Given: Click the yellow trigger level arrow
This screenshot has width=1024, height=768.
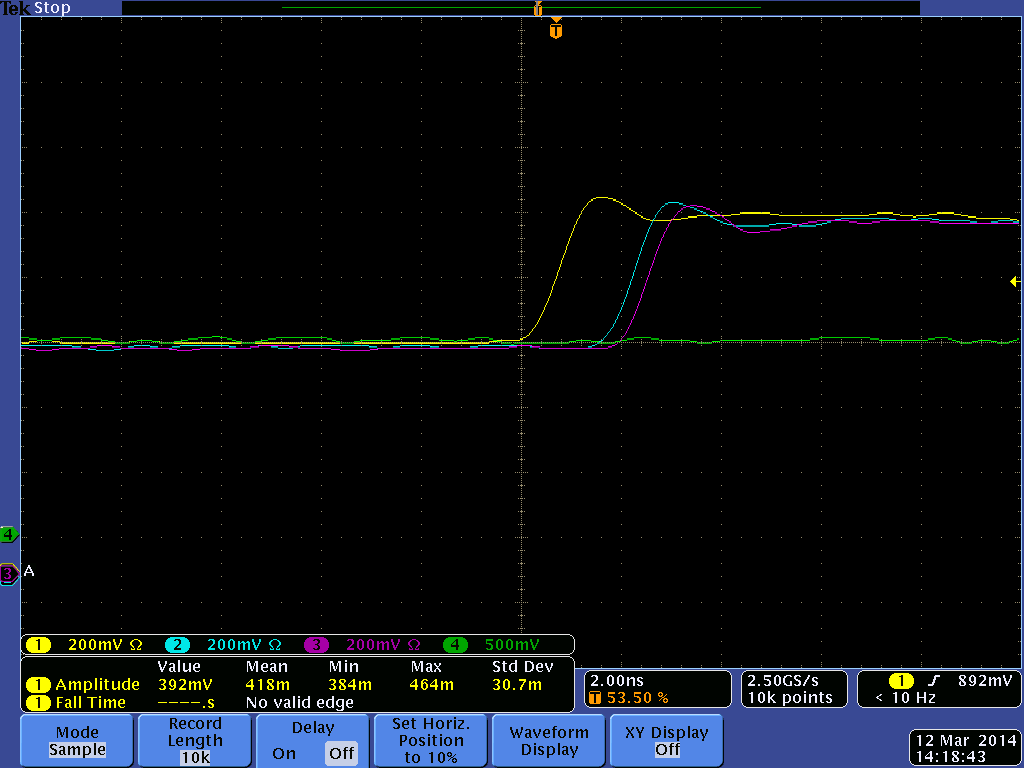Looking at the screenshot, I should click(1015, 282).
